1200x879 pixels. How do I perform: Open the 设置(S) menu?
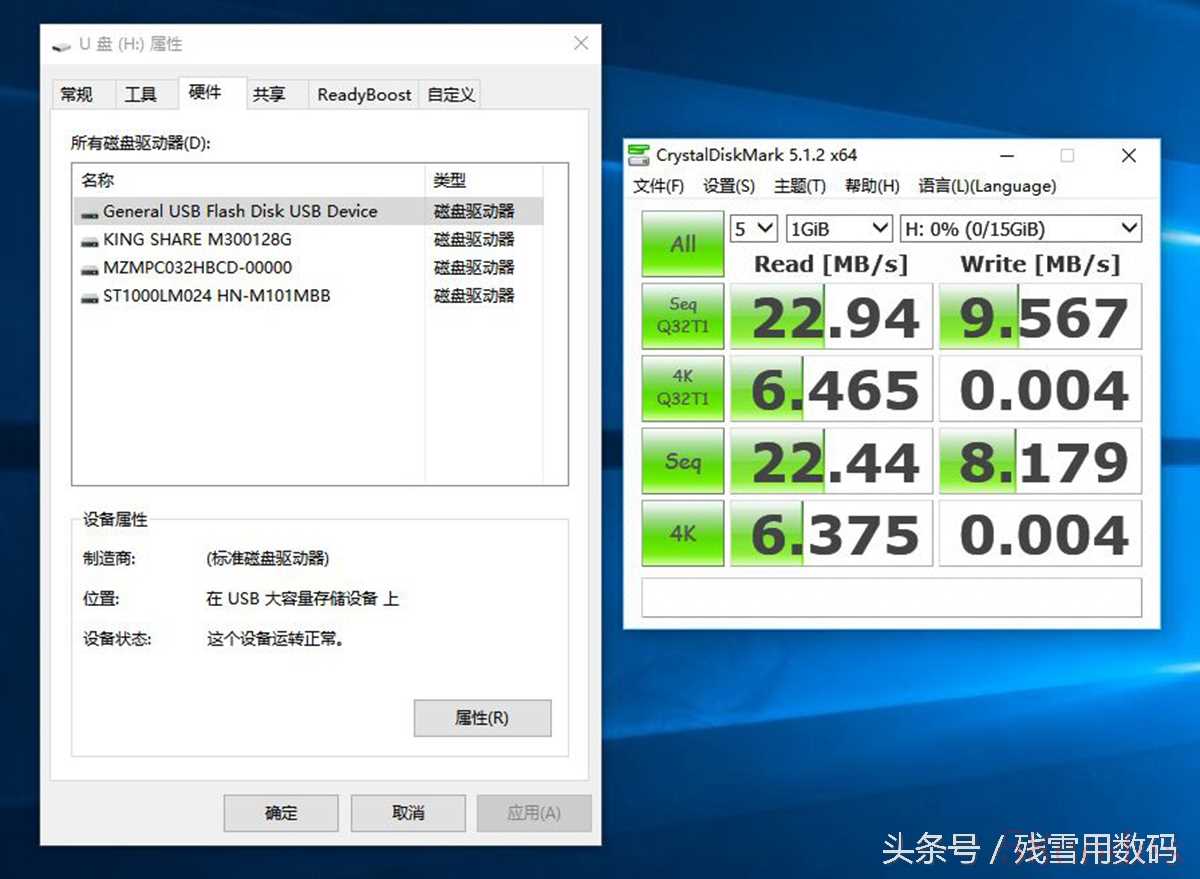click(x=729, y=186)
